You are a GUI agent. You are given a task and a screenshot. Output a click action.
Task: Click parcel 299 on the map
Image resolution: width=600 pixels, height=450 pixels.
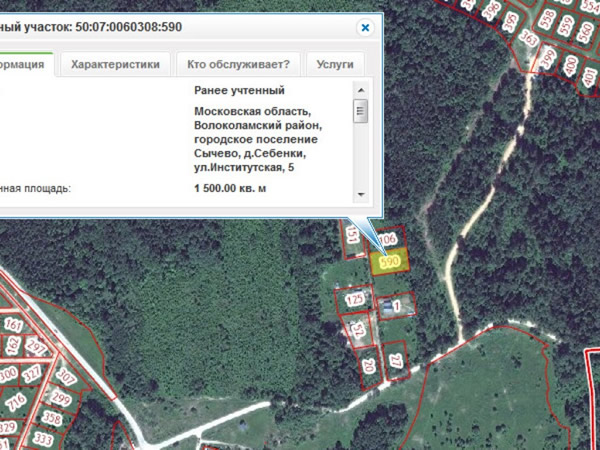point(61,399)
